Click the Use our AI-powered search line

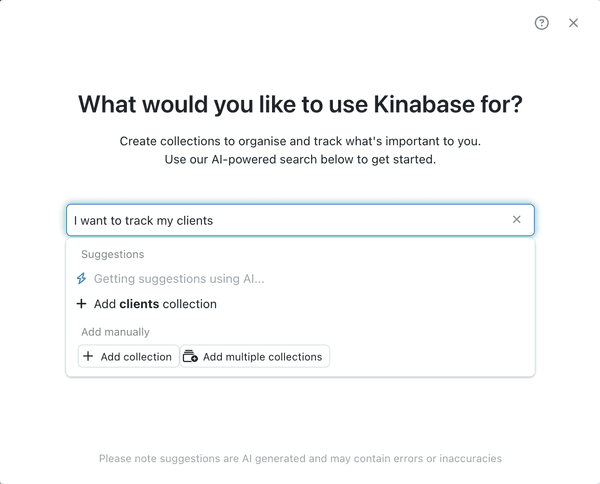300,159
